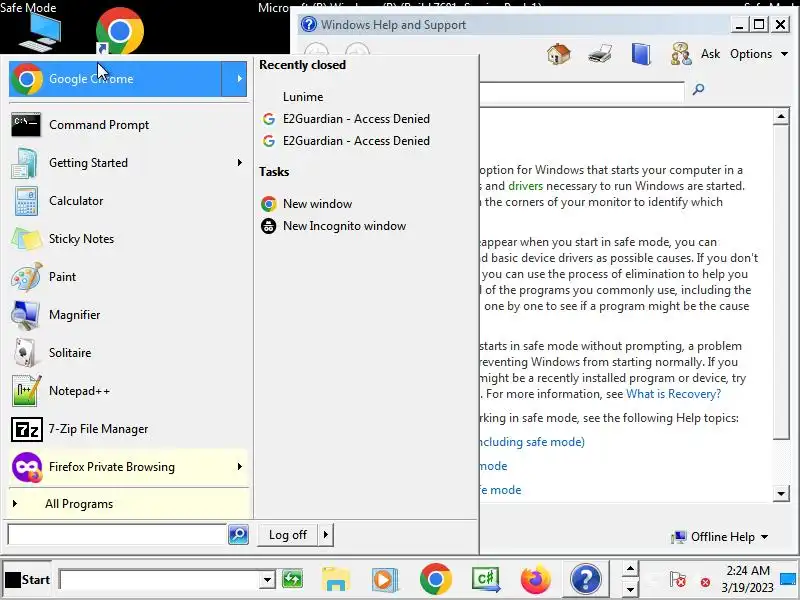The height and width of the screenshot is (600, 800).
Task: Open Chrome from the taskbar
Action: coord(436,580)
